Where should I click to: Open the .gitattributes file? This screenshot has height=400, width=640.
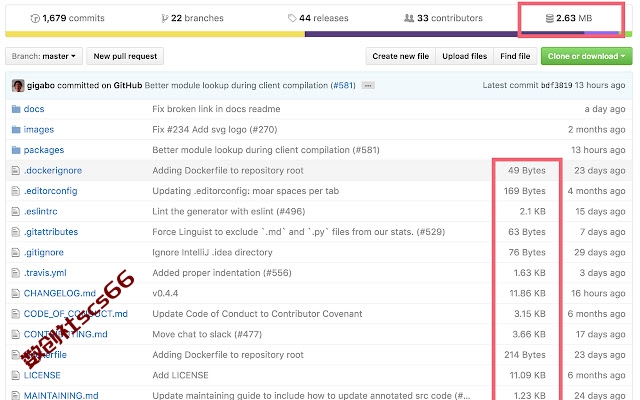[x=51, y=232]
